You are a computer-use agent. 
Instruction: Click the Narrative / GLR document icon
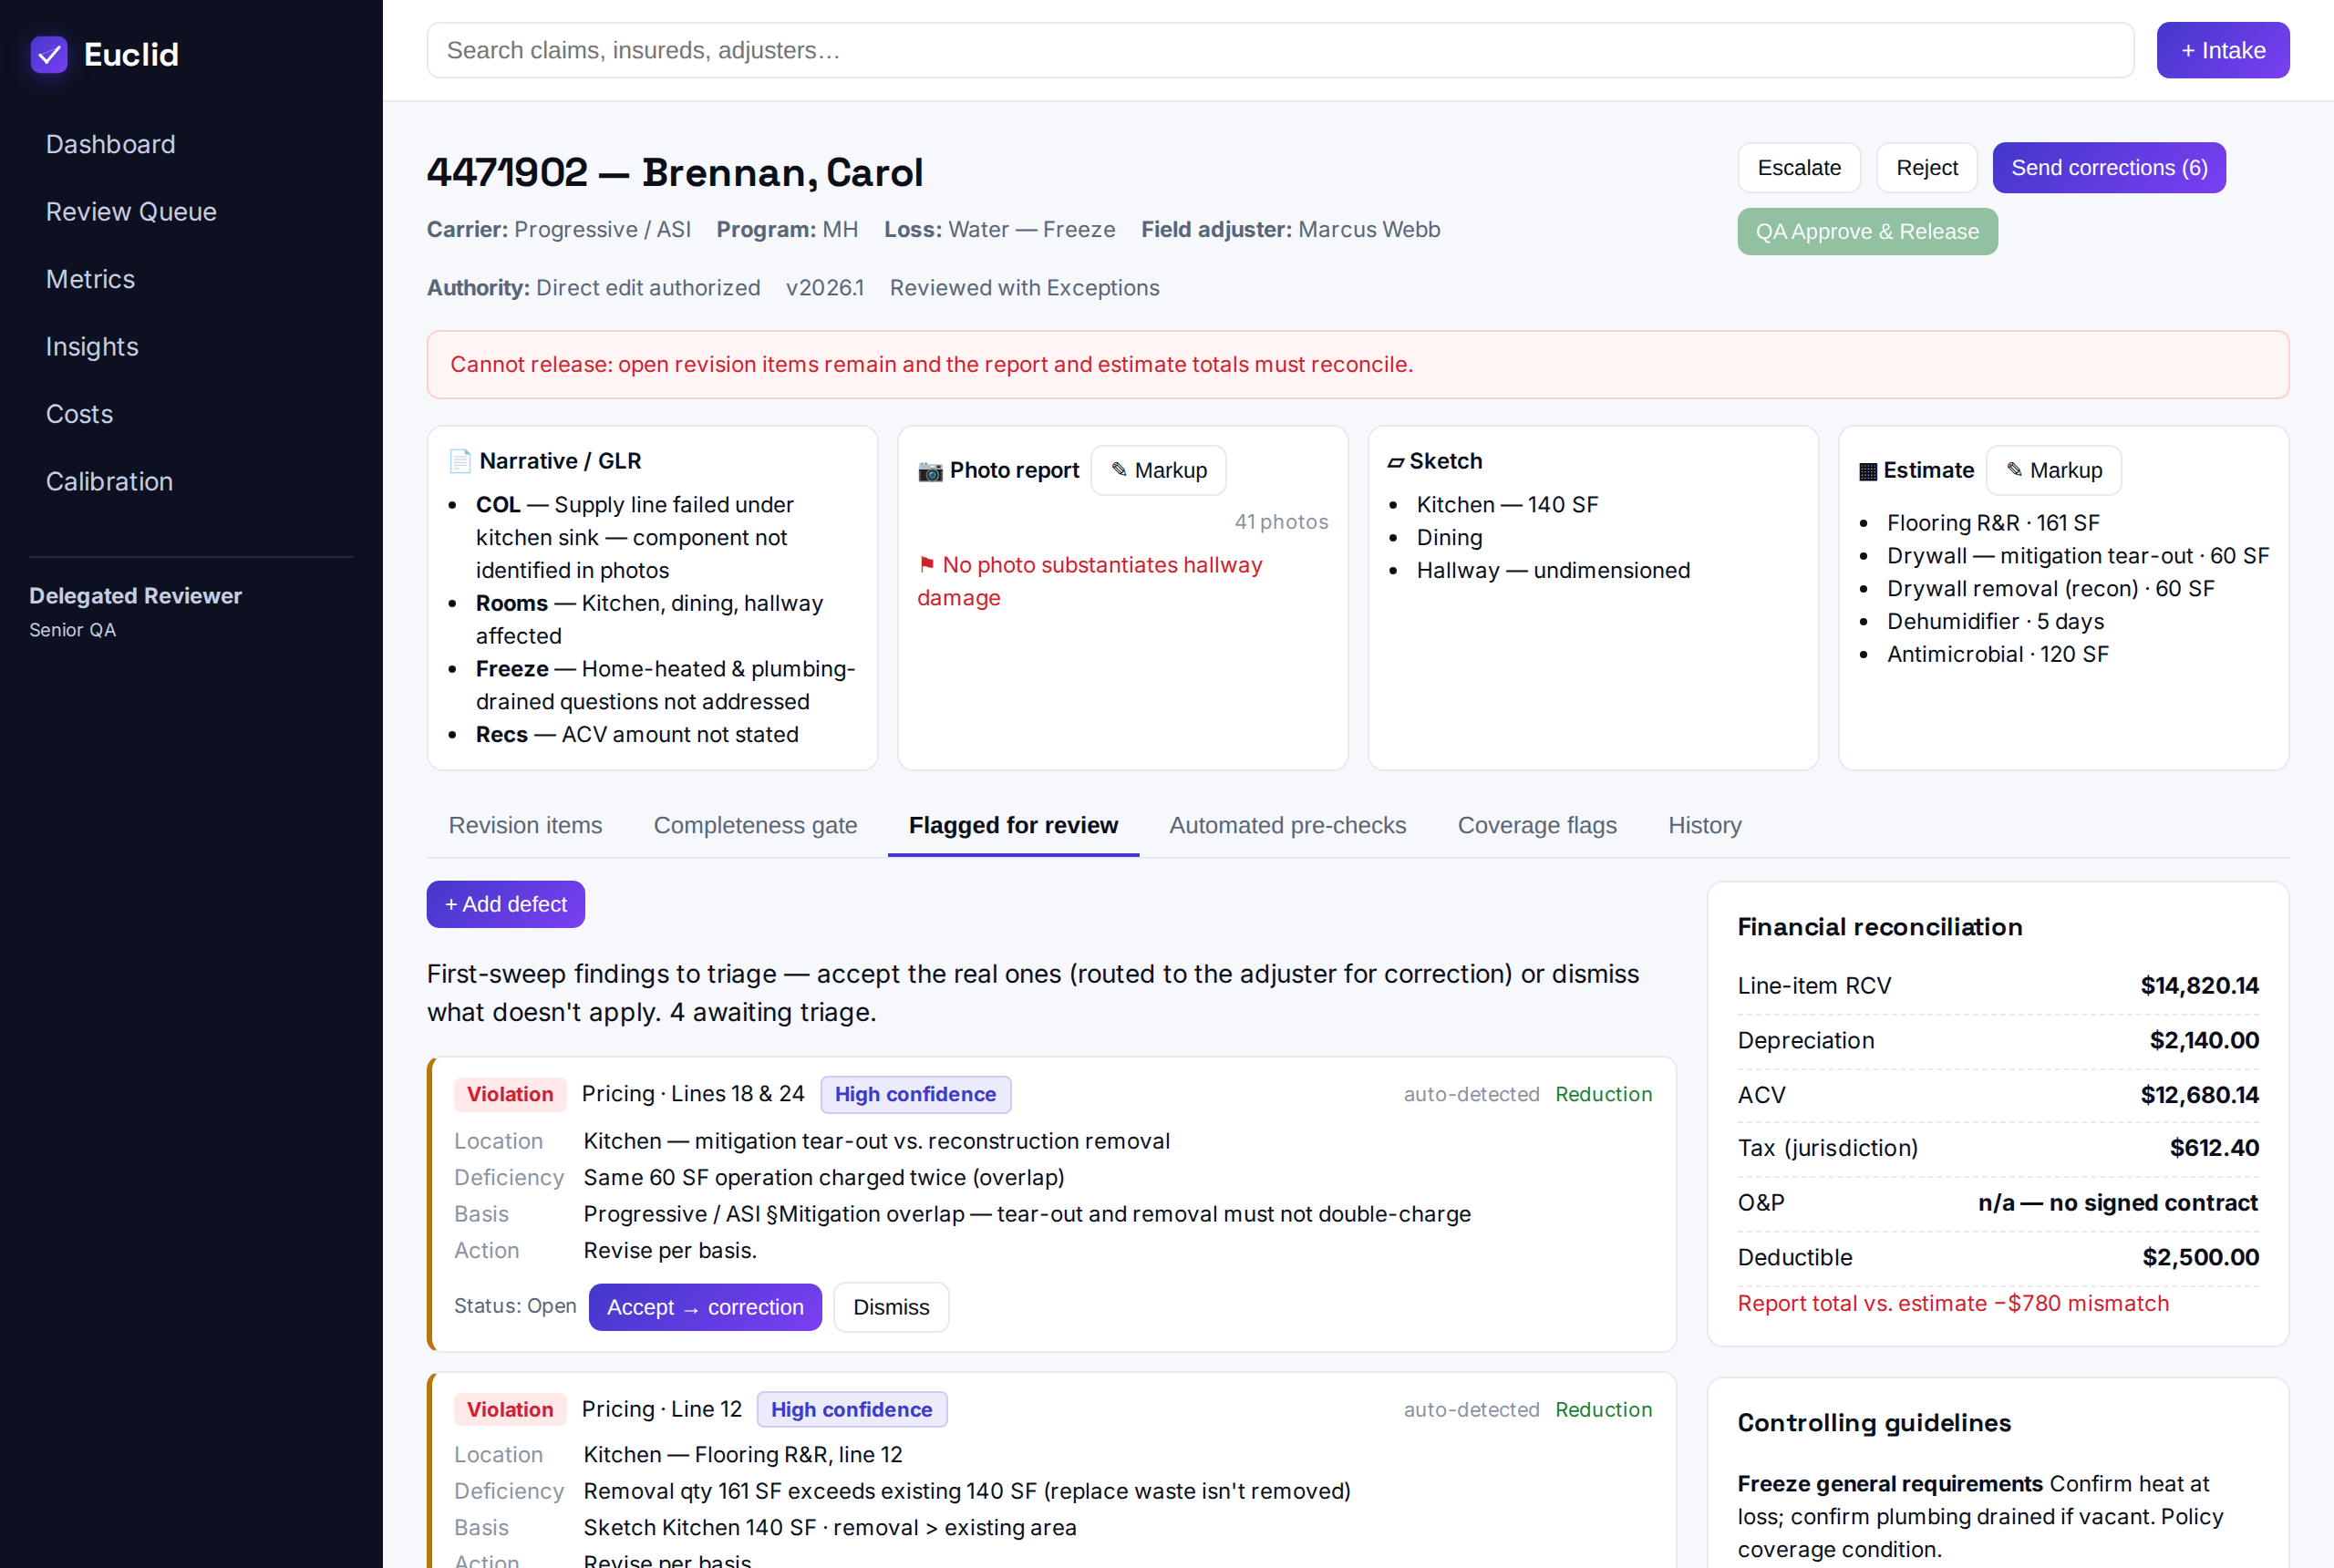click(460, 461)
